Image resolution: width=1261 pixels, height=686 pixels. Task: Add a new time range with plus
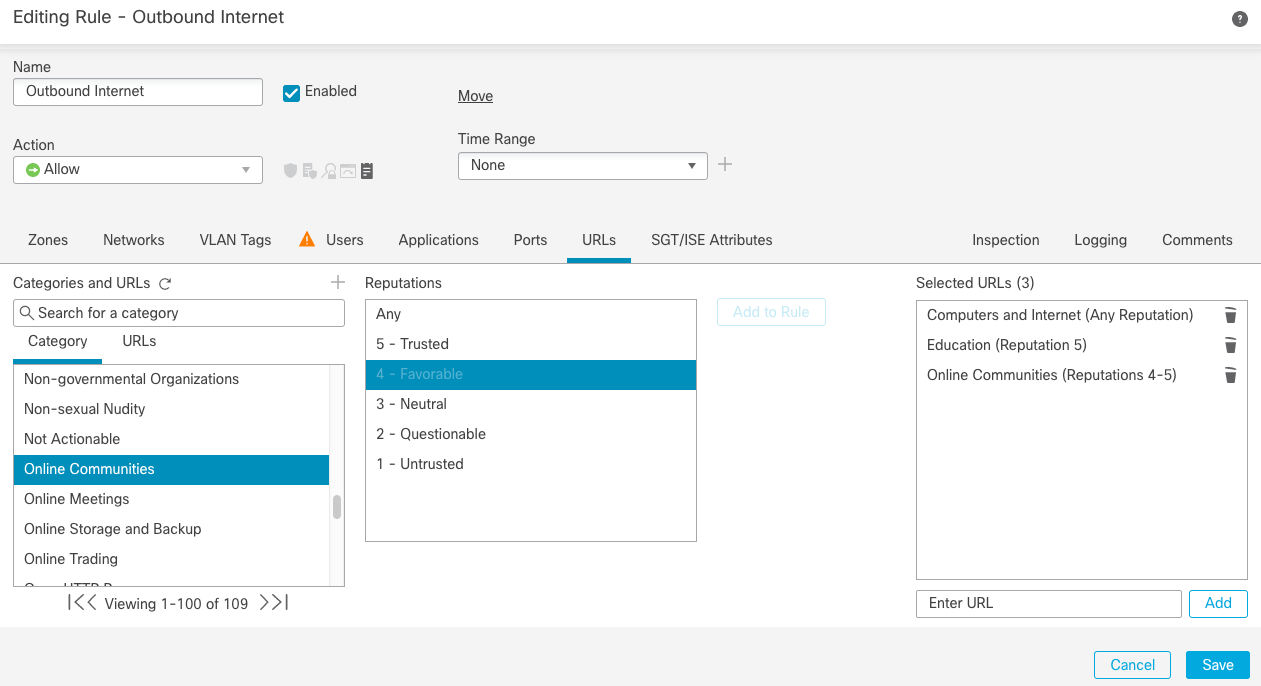(725, 164)
